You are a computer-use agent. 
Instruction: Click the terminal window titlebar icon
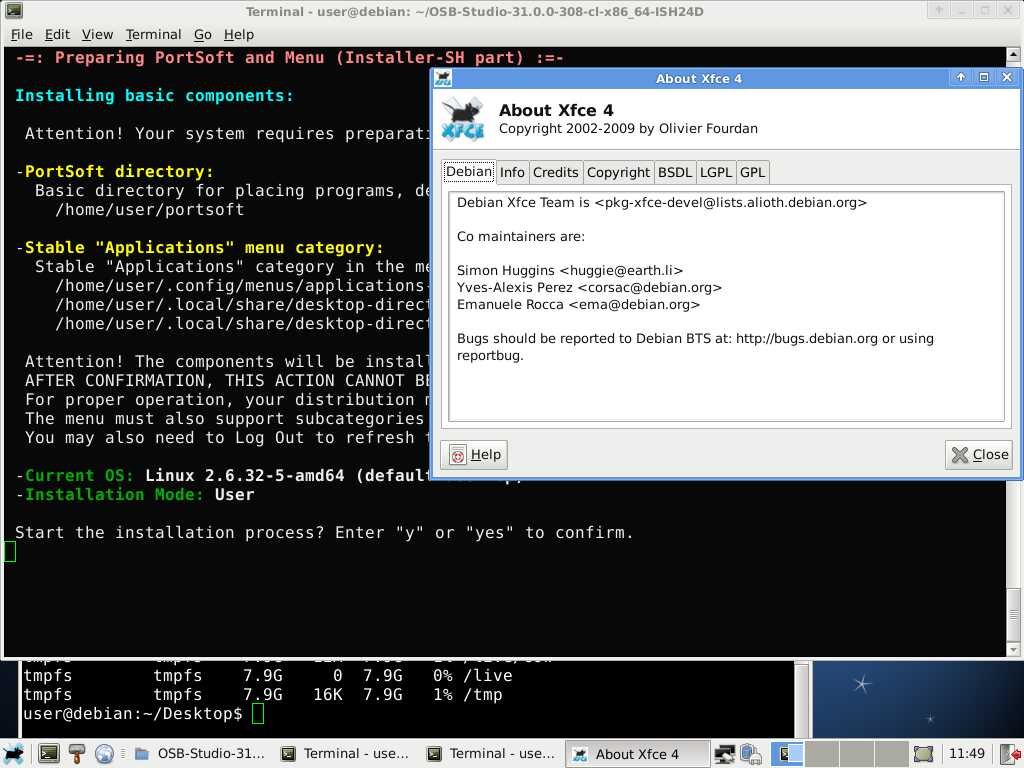point(14,10)
